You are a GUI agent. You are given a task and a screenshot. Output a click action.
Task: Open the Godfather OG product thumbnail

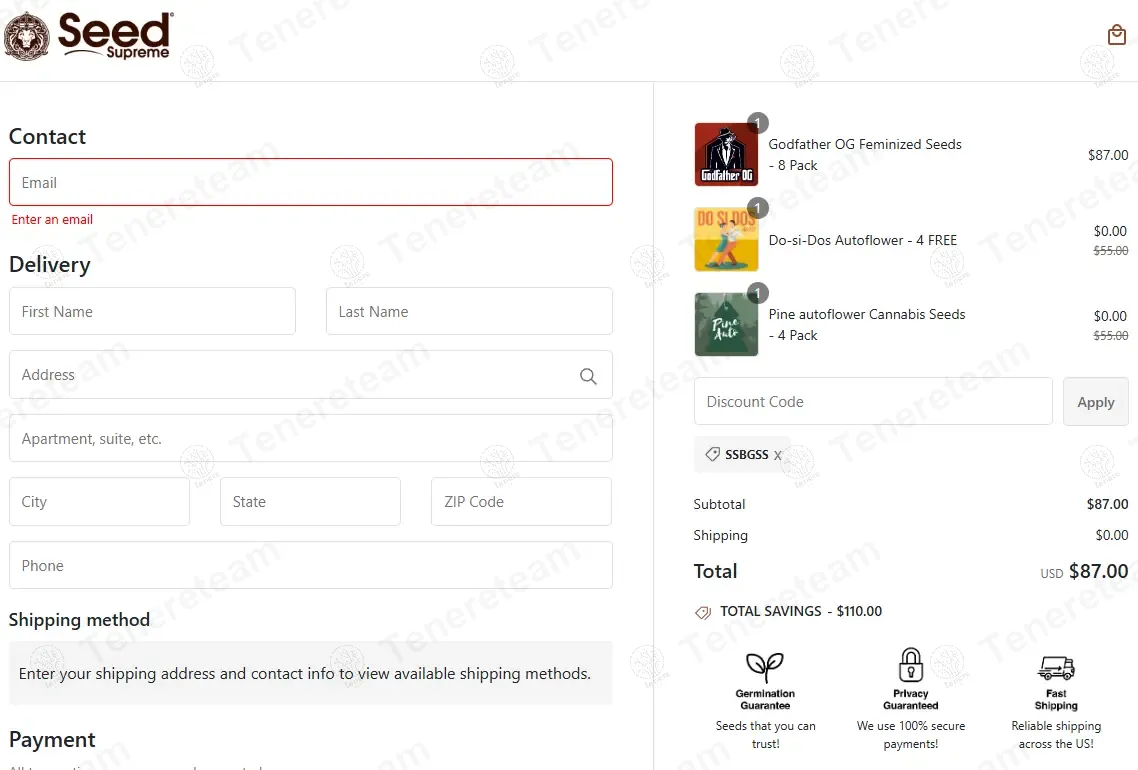click(x=726, y=155)
